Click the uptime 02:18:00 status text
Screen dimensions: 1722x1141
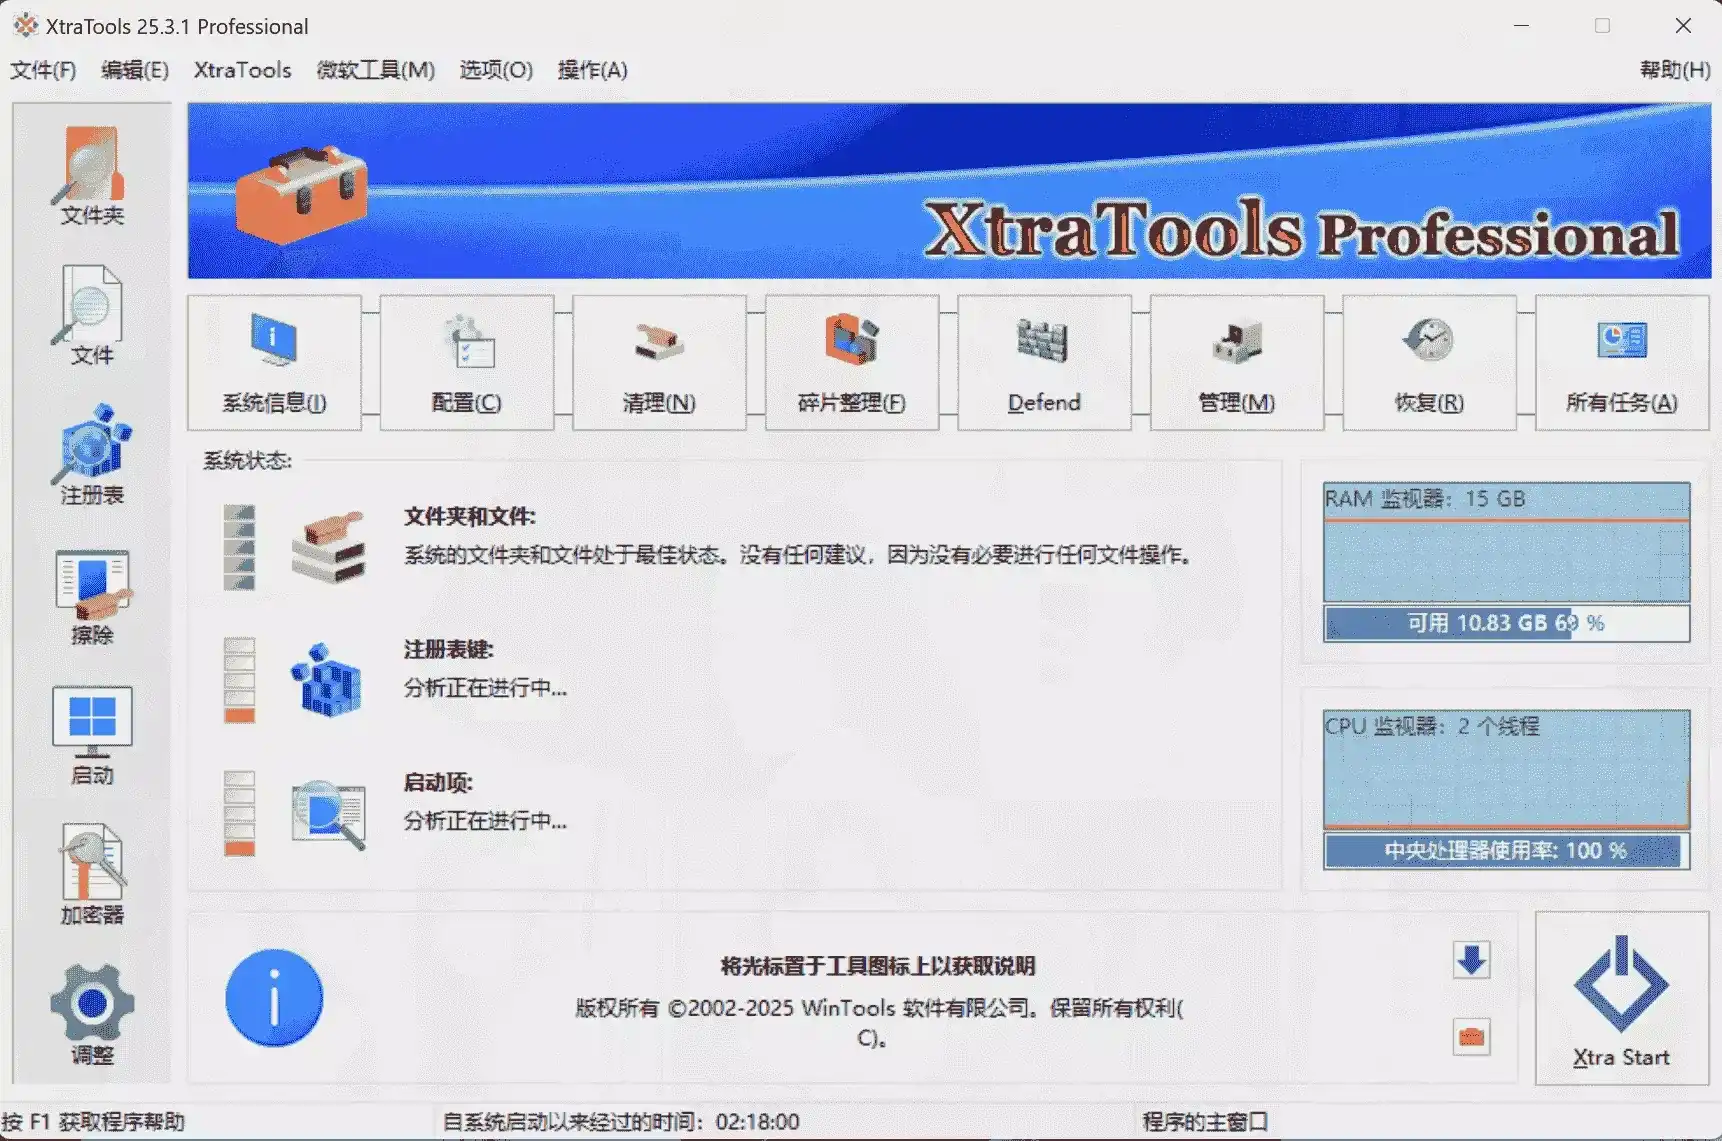[x=620, y=1122]
